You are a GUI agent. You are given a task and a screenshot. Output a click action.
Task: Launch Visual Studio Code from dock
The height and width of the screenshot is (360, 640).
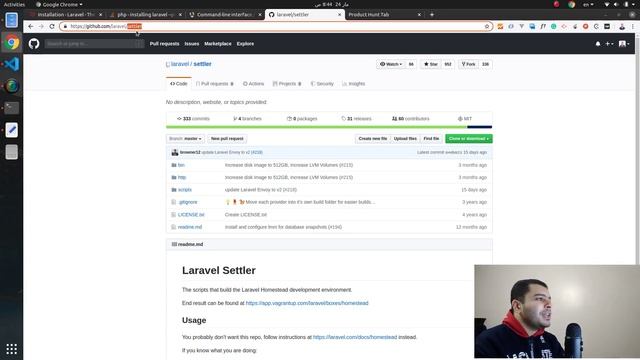[11, 64]
